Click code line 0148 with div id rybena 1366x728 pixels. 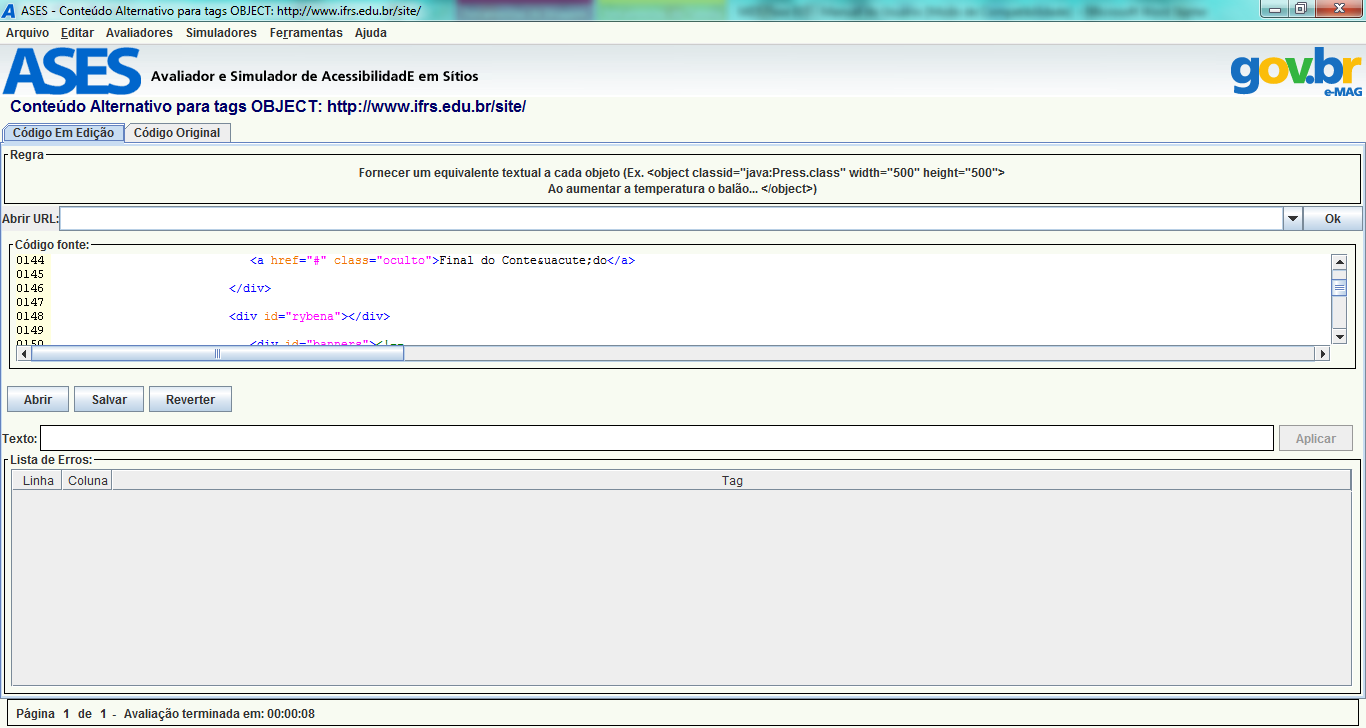(309, 316)
